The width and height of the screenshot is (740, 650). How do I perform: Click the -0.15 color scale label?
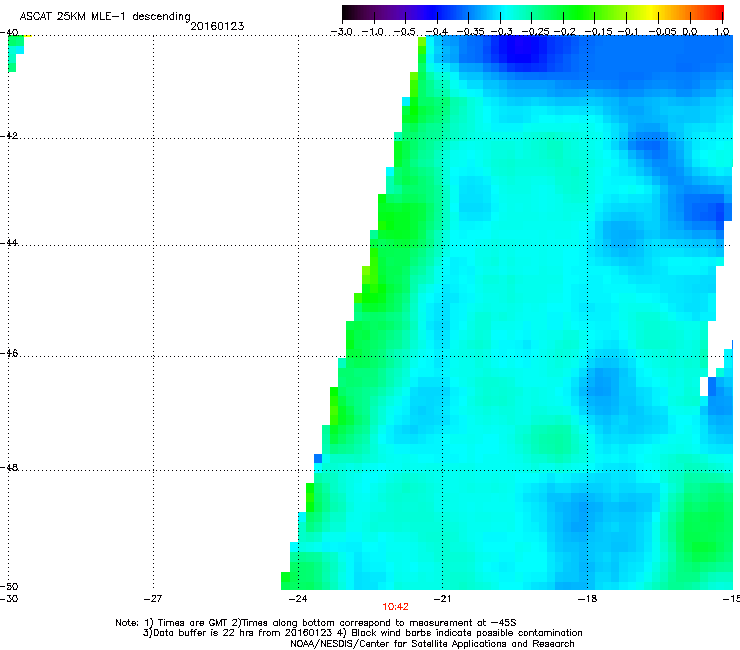click(x=598, y=32)
